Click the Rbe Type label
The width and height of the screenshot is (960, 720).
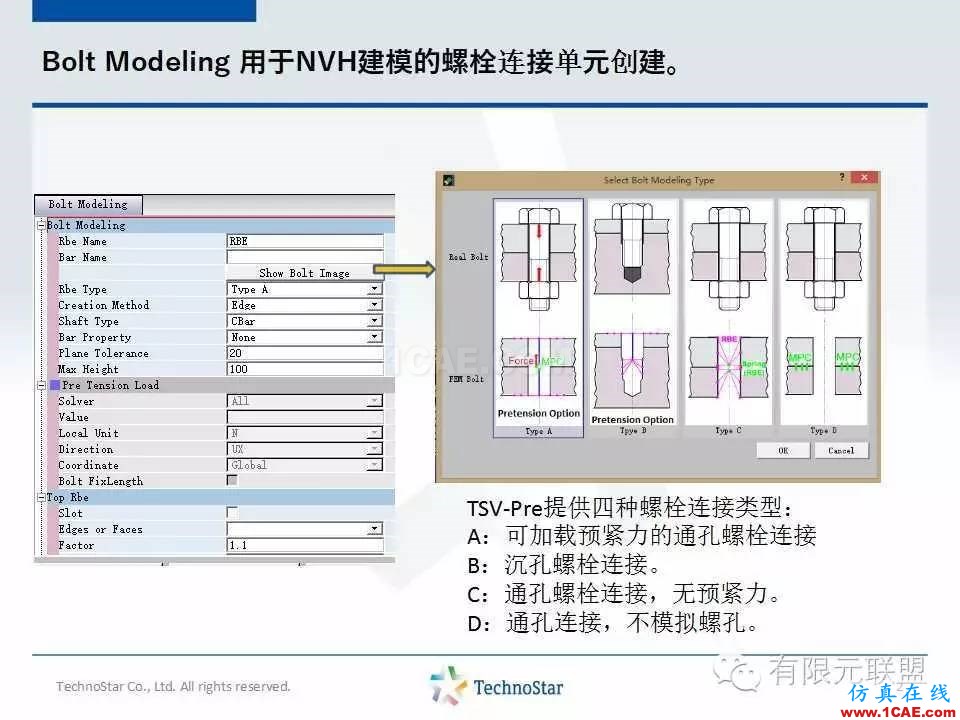pos(83,289)
